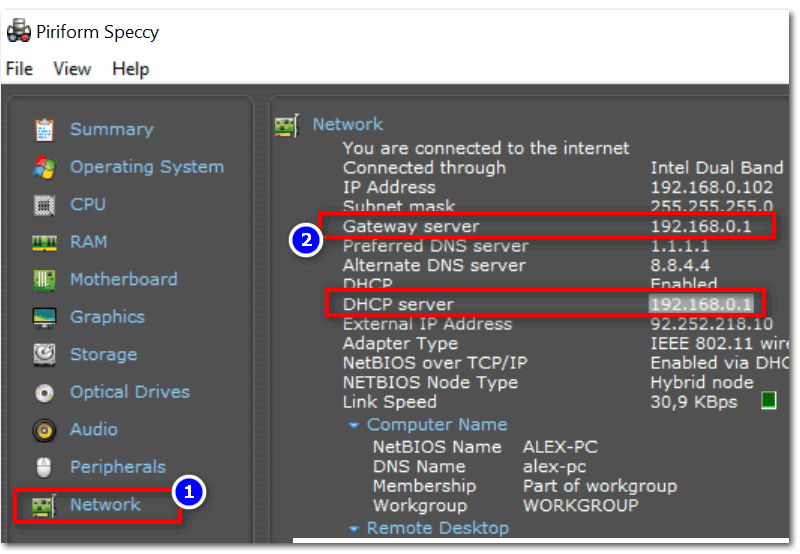Open the Peripherals section
Image resolution: width=800 pixels, height=554 pixels.
pyautogui.click(x=118, y=467)
